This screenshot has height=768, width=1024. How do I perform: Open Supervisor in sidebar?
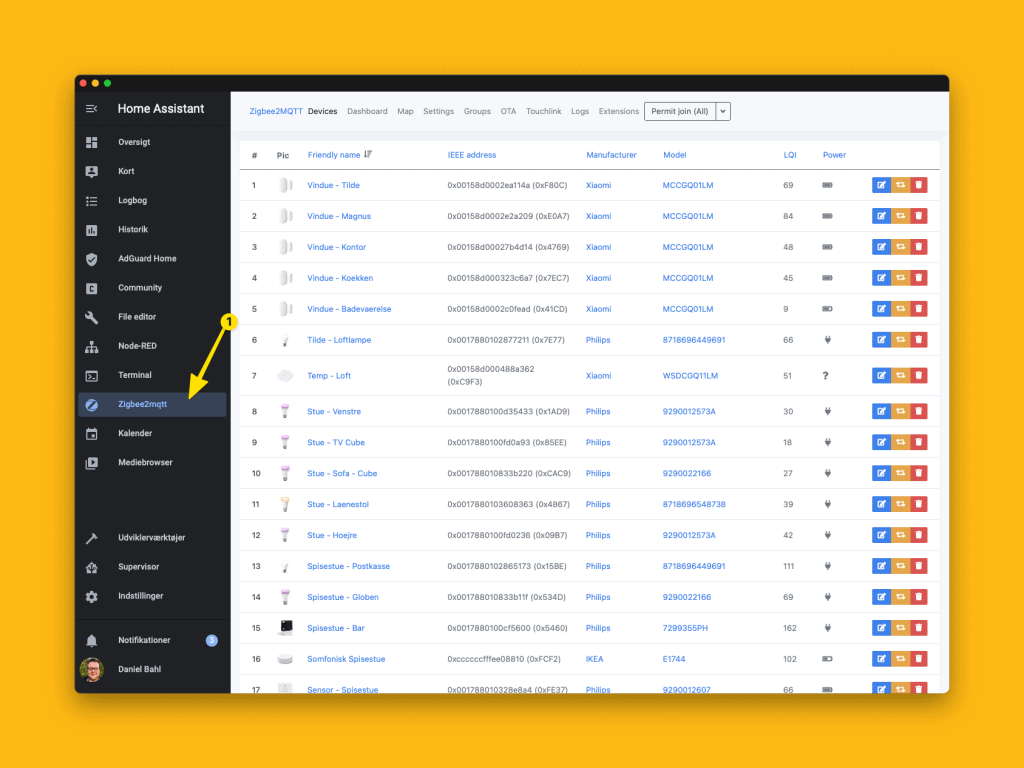[x=152, y=567]
